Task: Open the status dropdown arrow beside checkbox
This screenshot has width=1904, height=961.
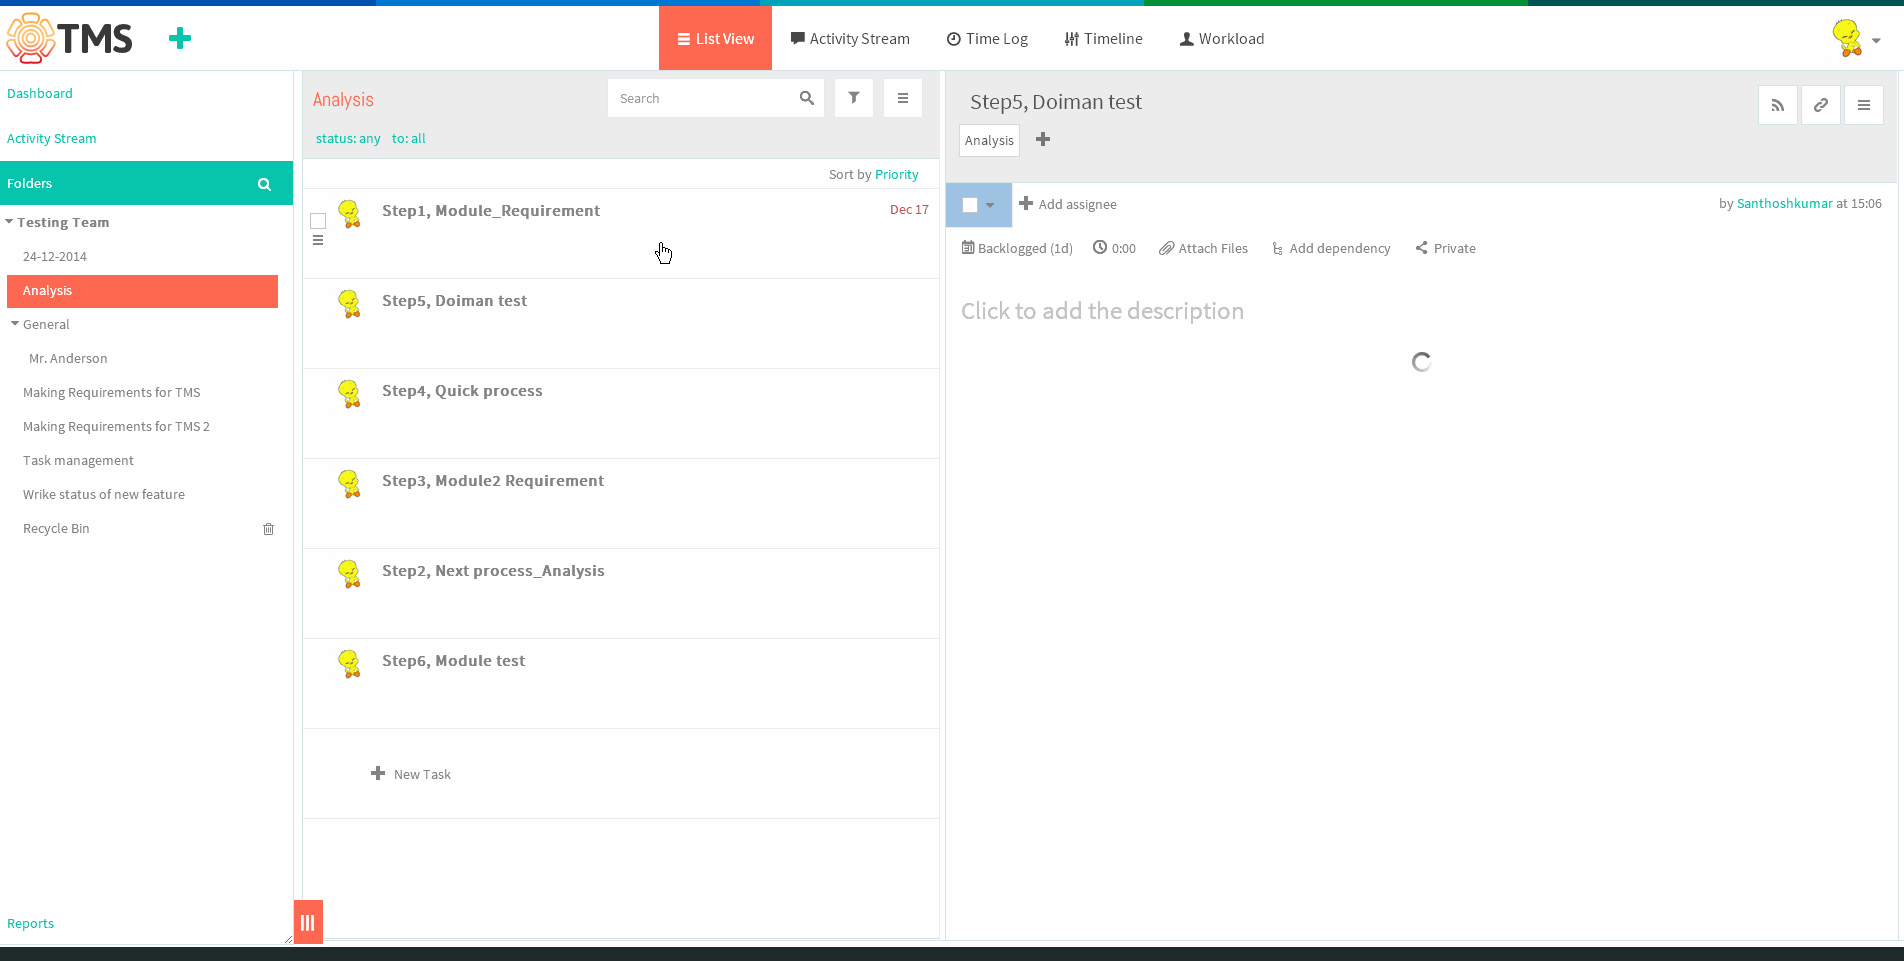Action: pos(990,205)
